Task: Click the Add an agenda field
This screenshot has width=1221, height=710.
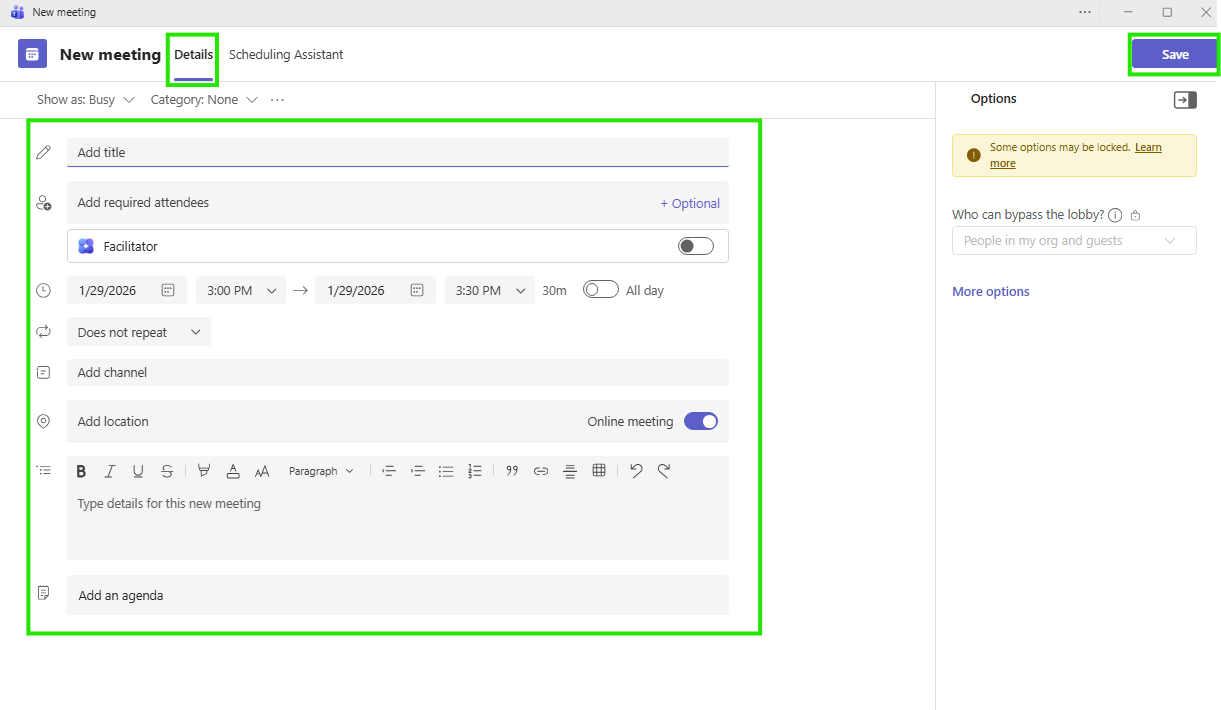Action: 398,595
